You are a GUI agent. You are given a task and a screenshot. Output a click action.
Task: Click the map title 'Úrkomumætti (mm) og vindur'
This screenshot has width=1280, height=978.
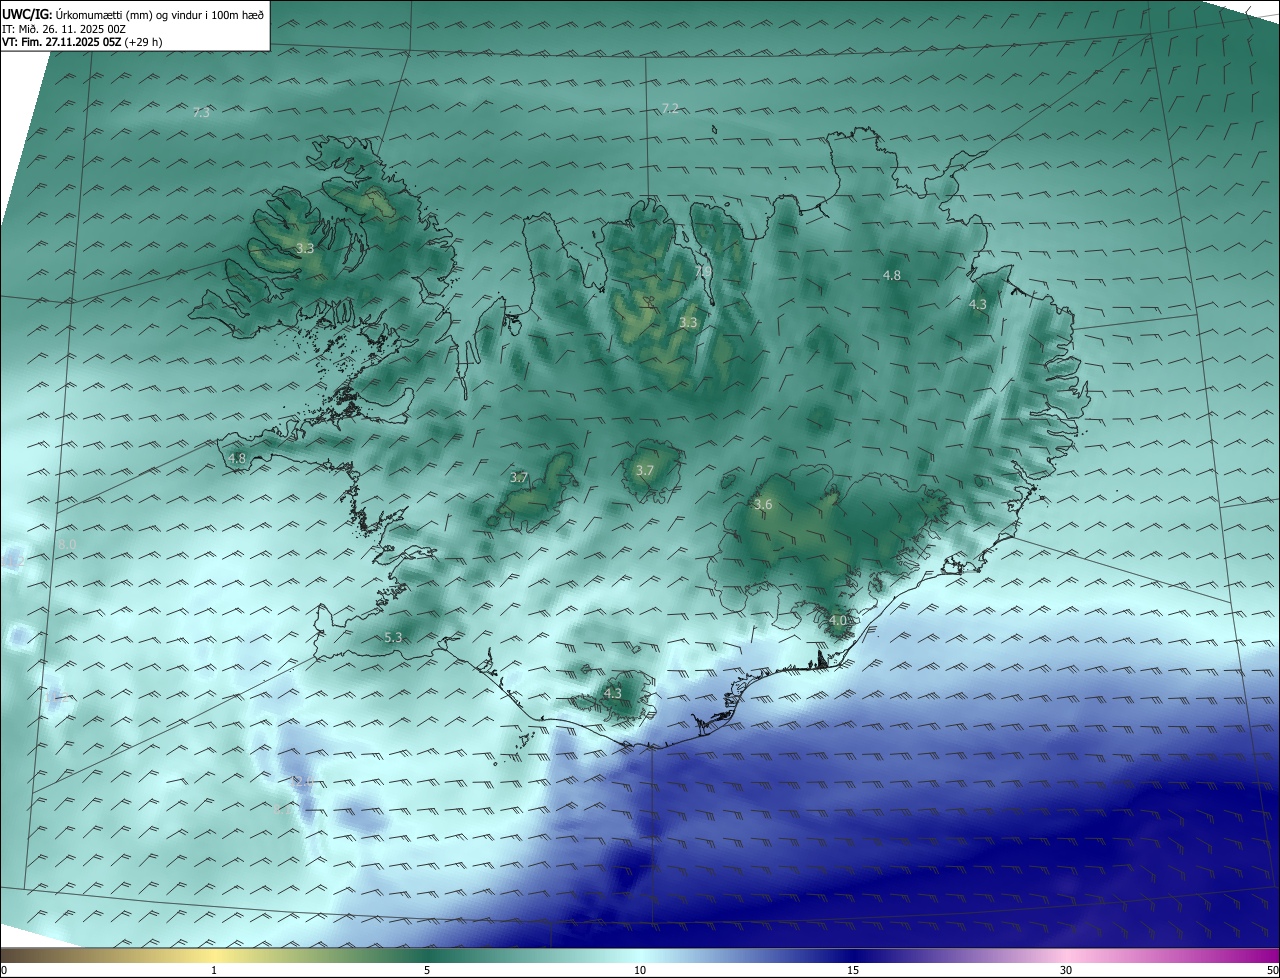tap(129, 15)
